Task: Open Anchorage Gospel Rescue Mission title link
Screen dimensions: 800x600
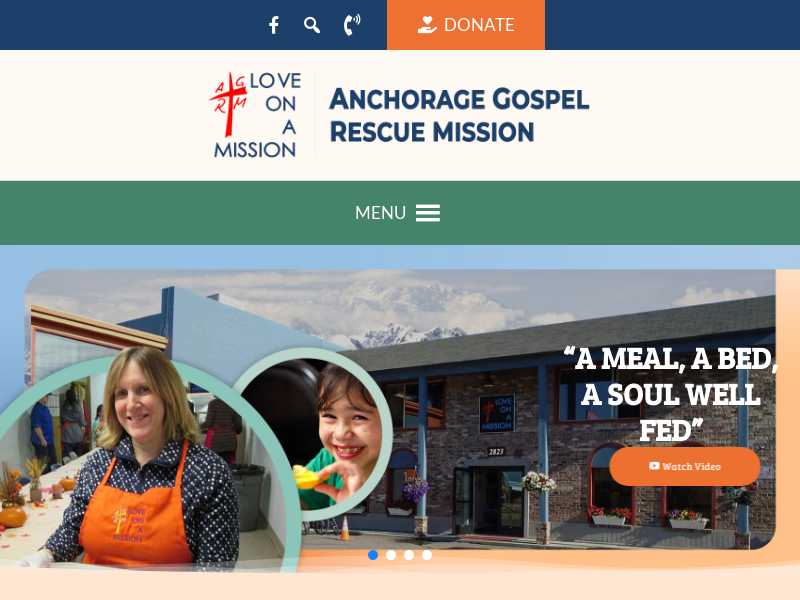Action: point(459,115)
